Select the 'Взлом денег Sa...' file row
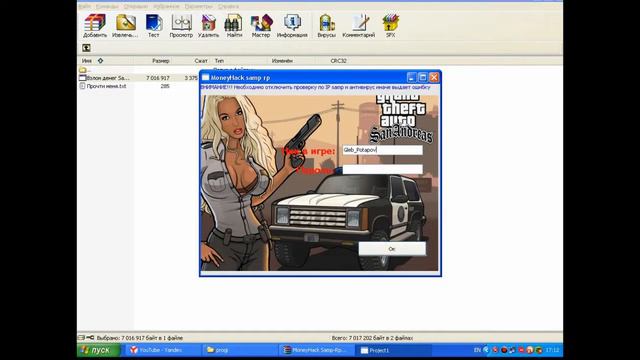Screen dimensions: 640x360 click(x=138, y=78)
